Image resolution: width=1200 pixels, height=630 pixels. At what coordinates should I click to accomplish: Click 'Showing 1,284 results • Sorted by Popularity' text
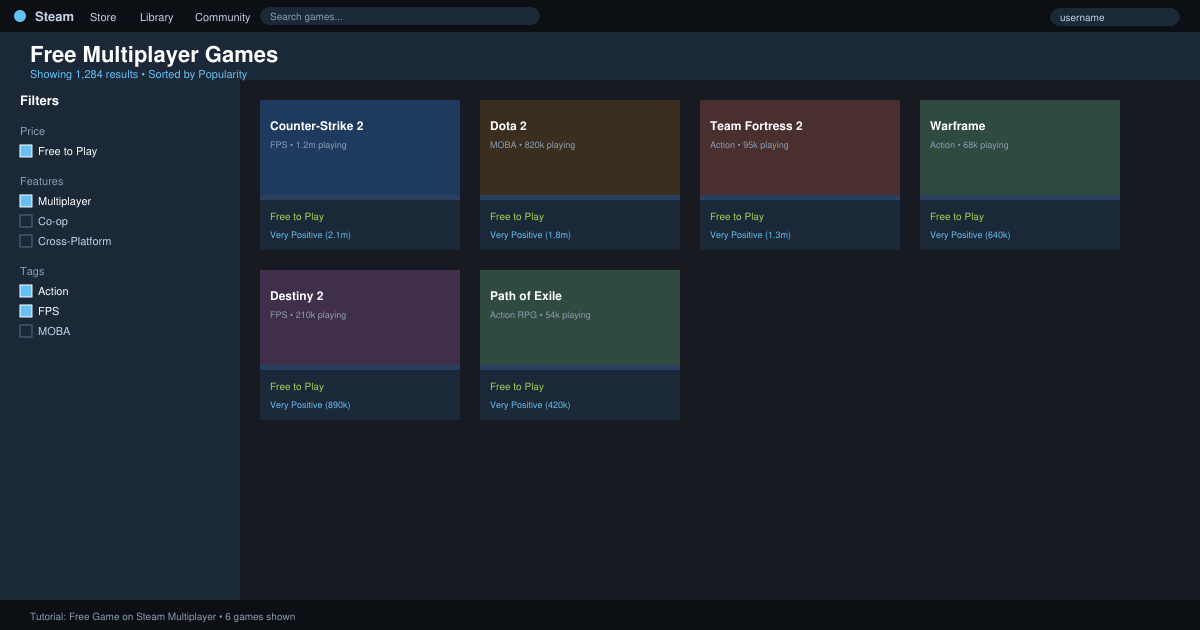click(138, 74)
